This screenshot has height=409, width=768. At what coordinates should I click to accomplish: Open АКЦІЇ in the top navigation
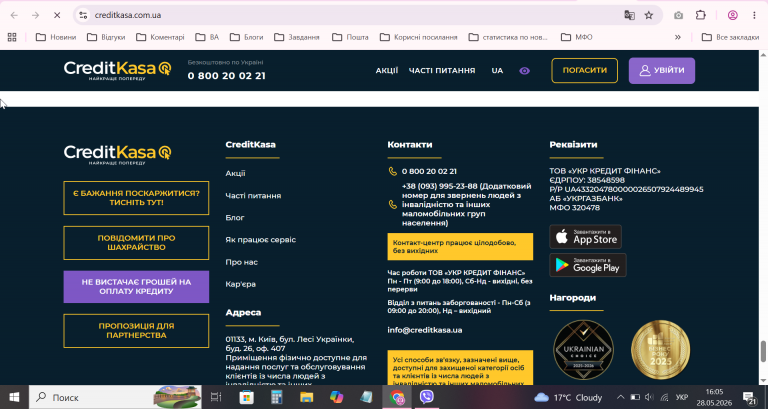point(387,71)
